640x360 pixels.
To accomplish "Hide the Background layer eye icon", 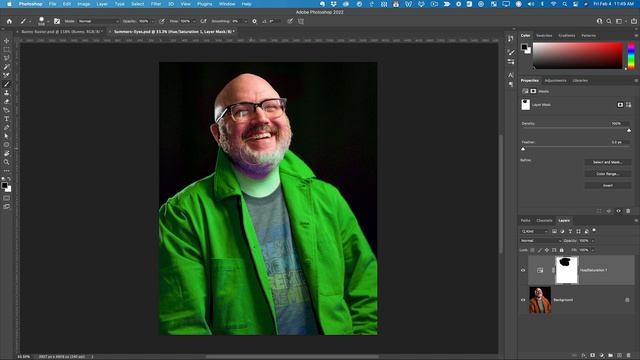I will pyautogui.click(x=523, y=300).
